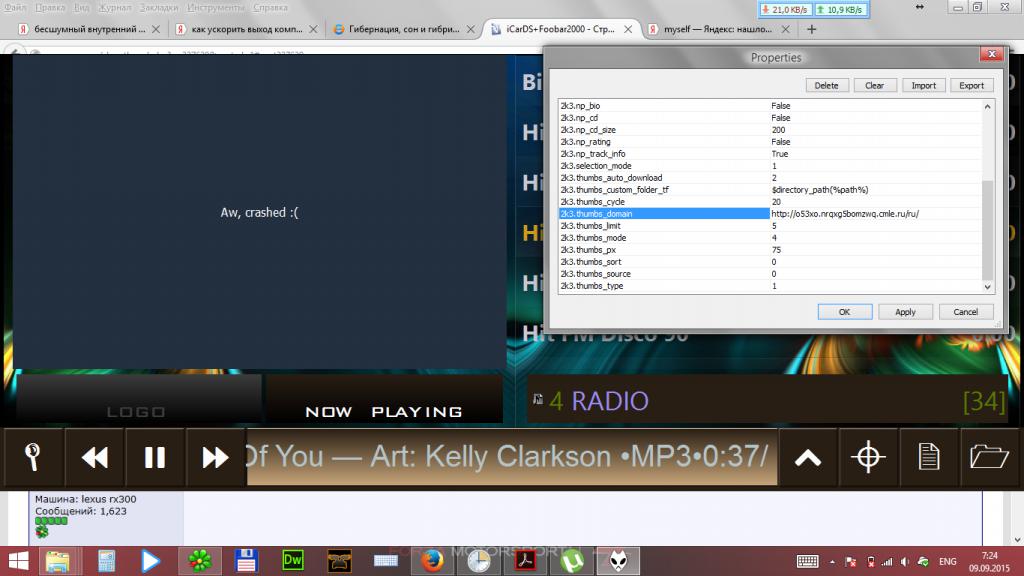Open the blue play media player icon

(x=150, y=561)
